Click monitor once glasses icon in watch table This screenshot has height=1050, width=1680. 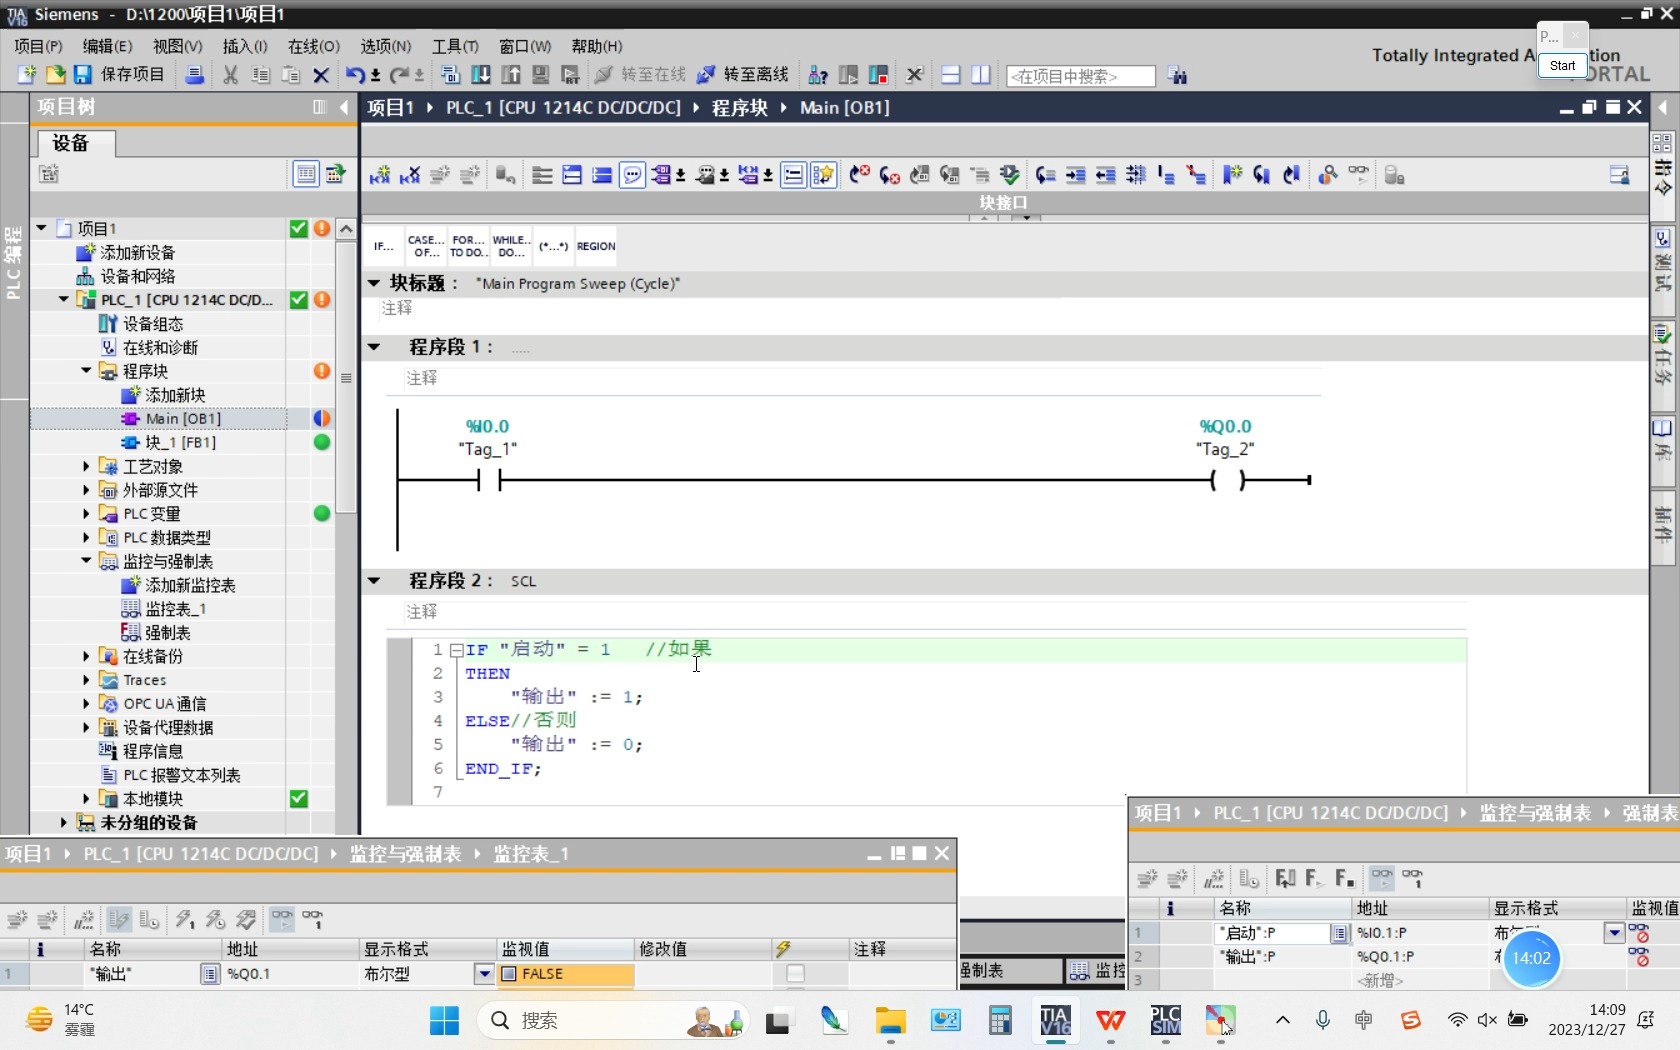point(313,919)
